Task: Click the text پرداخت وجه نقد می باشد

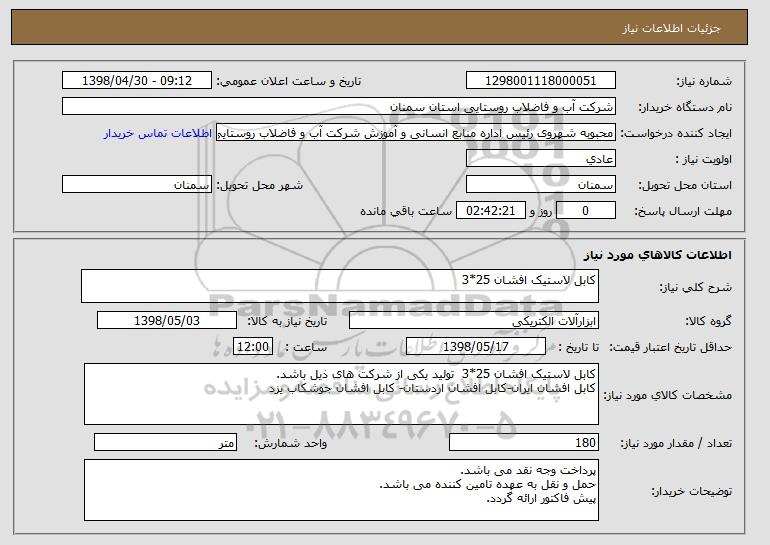Action: 528,470
